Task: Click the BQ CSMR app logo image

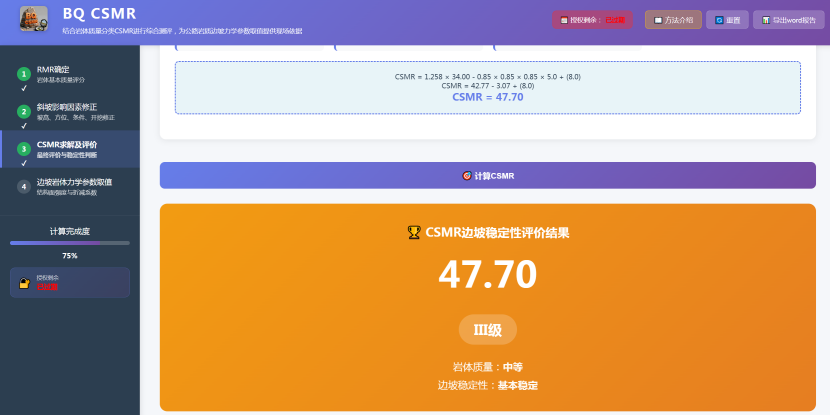Action: coord(34,19)
